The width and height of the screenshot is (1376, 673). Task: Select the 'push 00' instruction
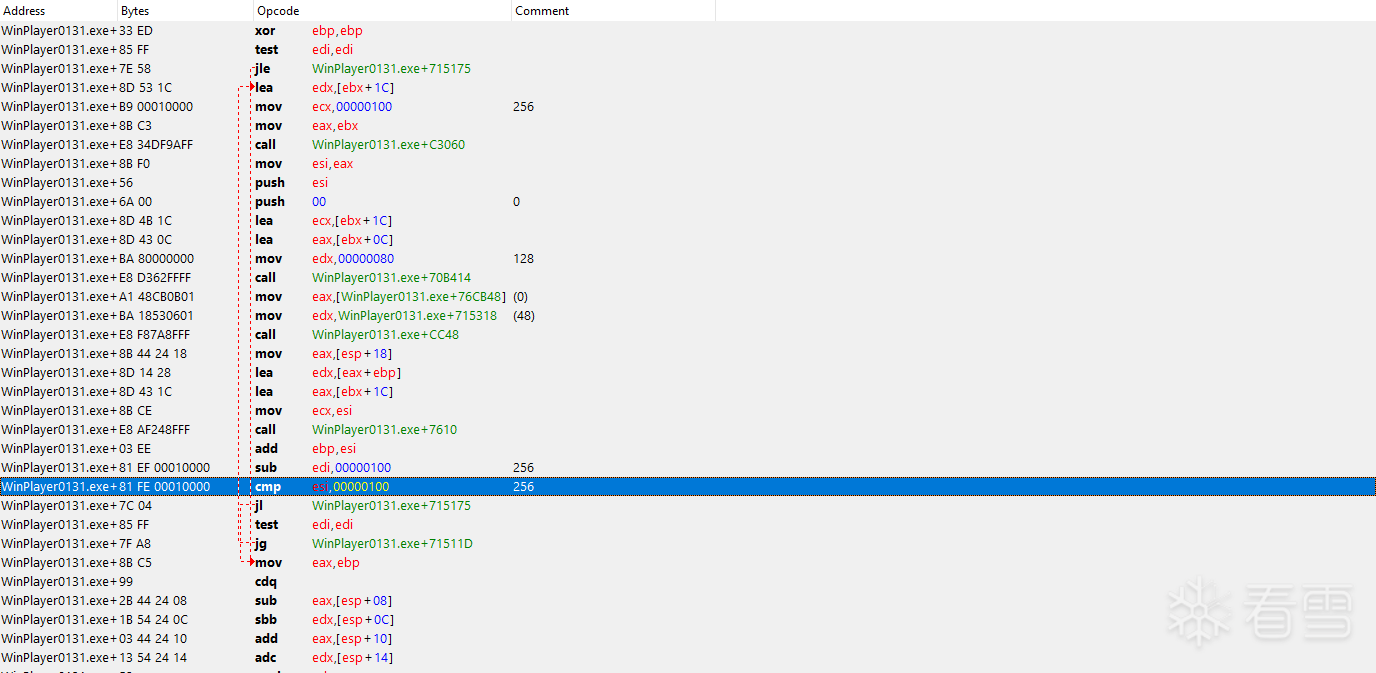point(688,202)
